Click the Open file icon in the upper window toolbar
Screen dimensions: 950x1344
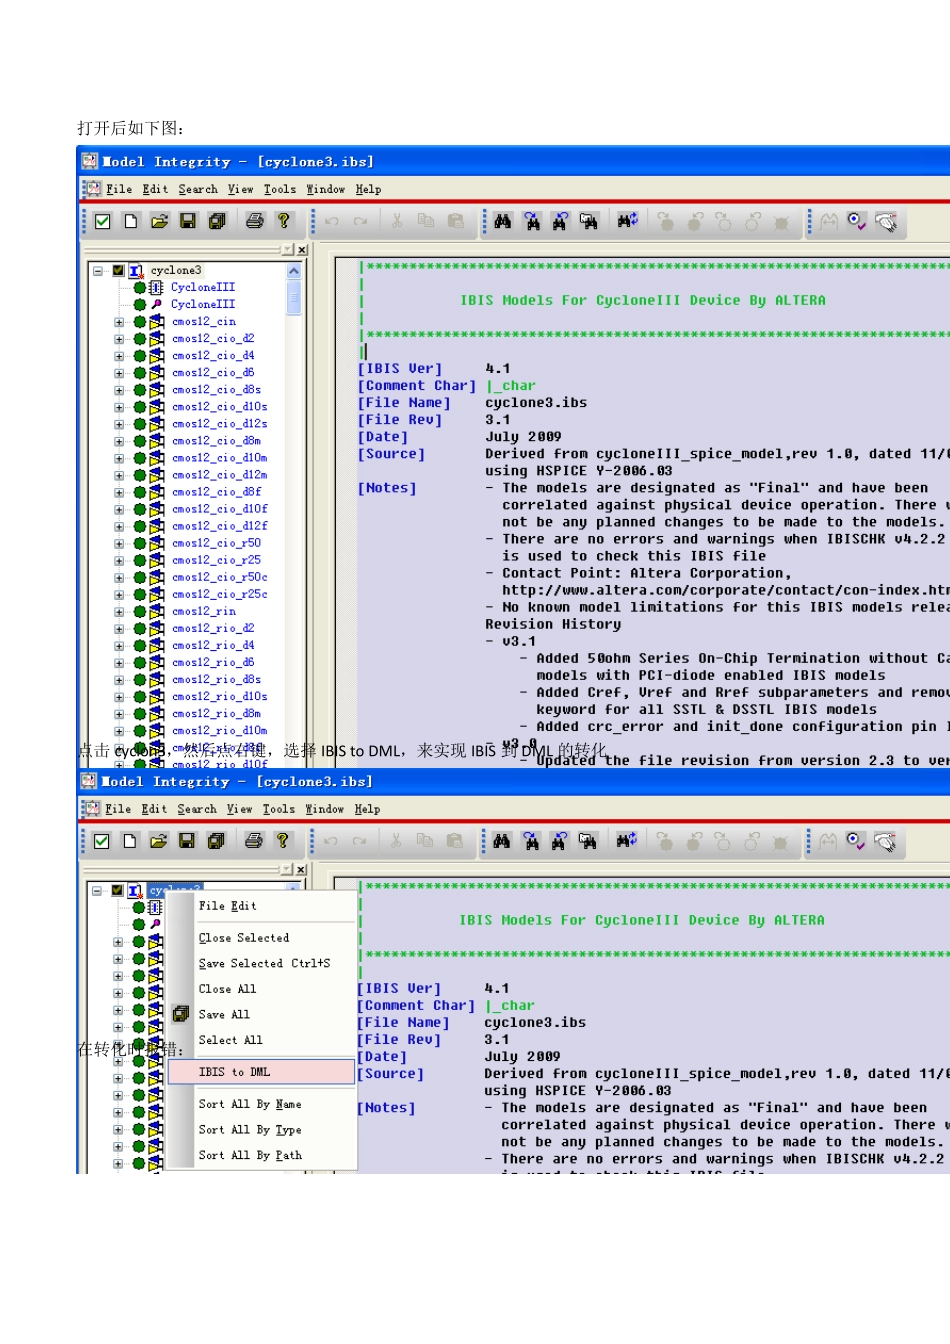[x=159, y=221]
